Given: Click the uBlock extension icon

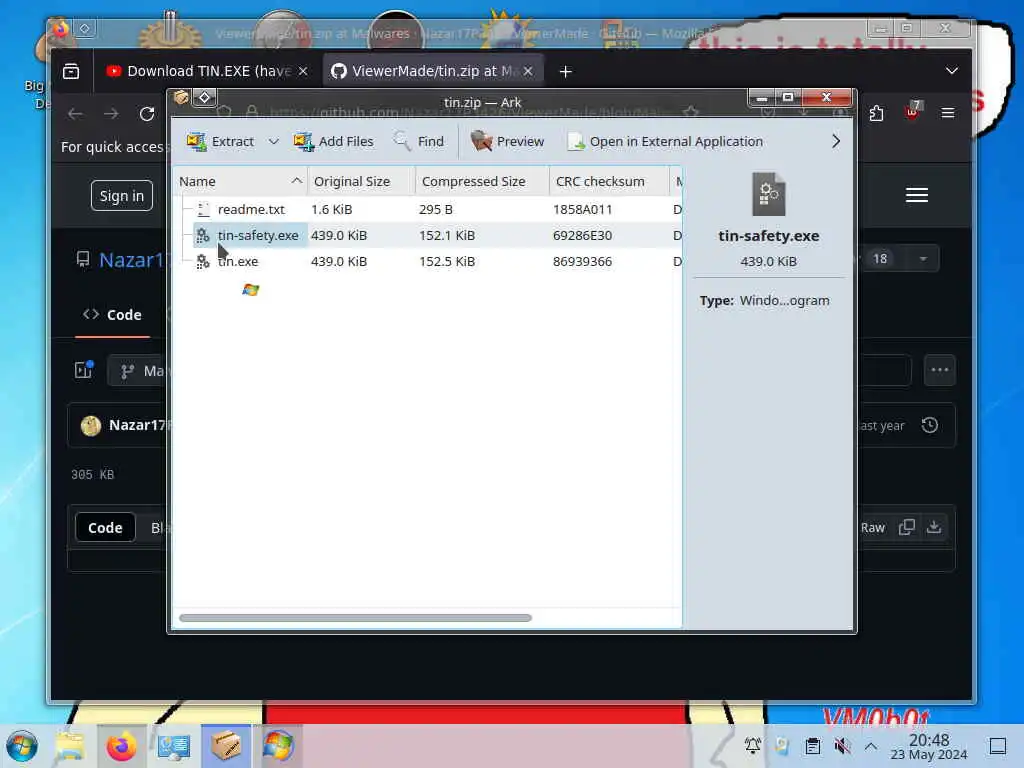Looking at the screenshot, I should tap(912, 112).
